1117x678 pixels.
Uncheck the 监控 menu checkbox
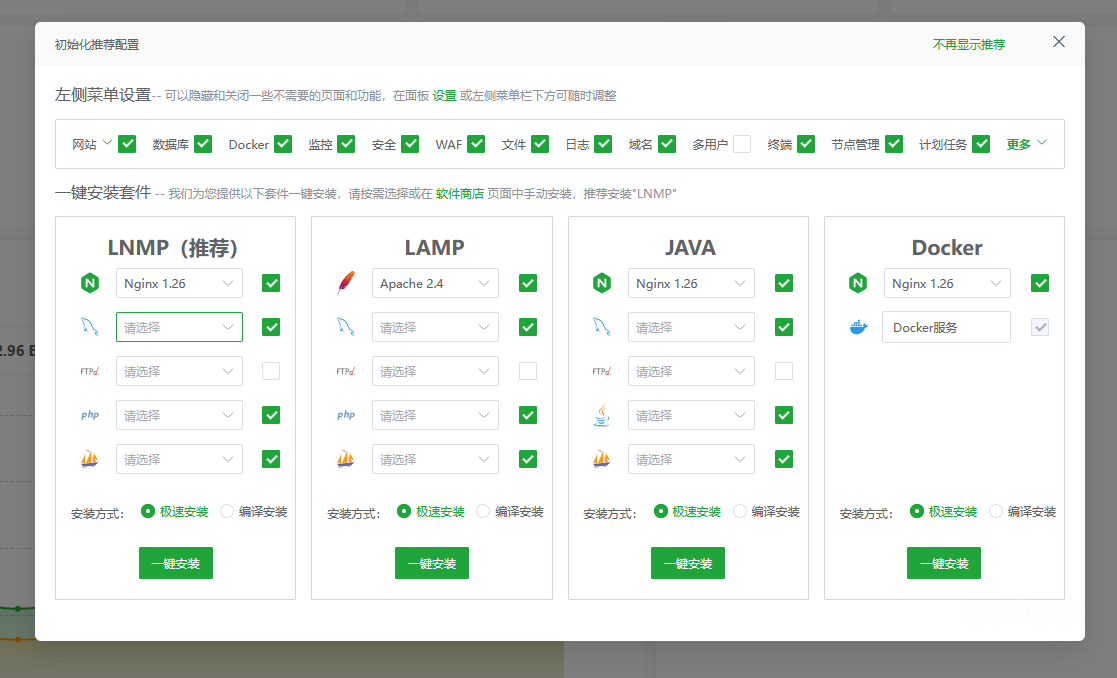tap(346, 144)
